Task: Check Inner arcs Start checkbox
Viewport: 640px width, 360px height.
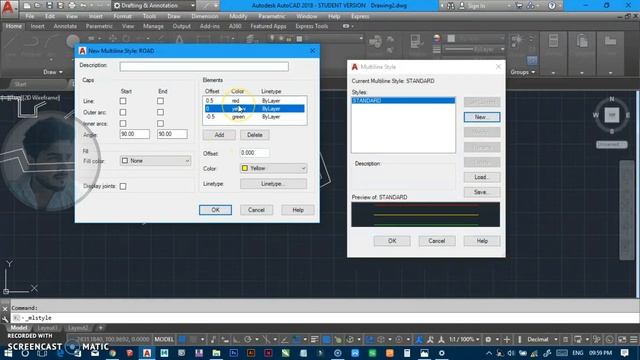Action: (123, 123)
